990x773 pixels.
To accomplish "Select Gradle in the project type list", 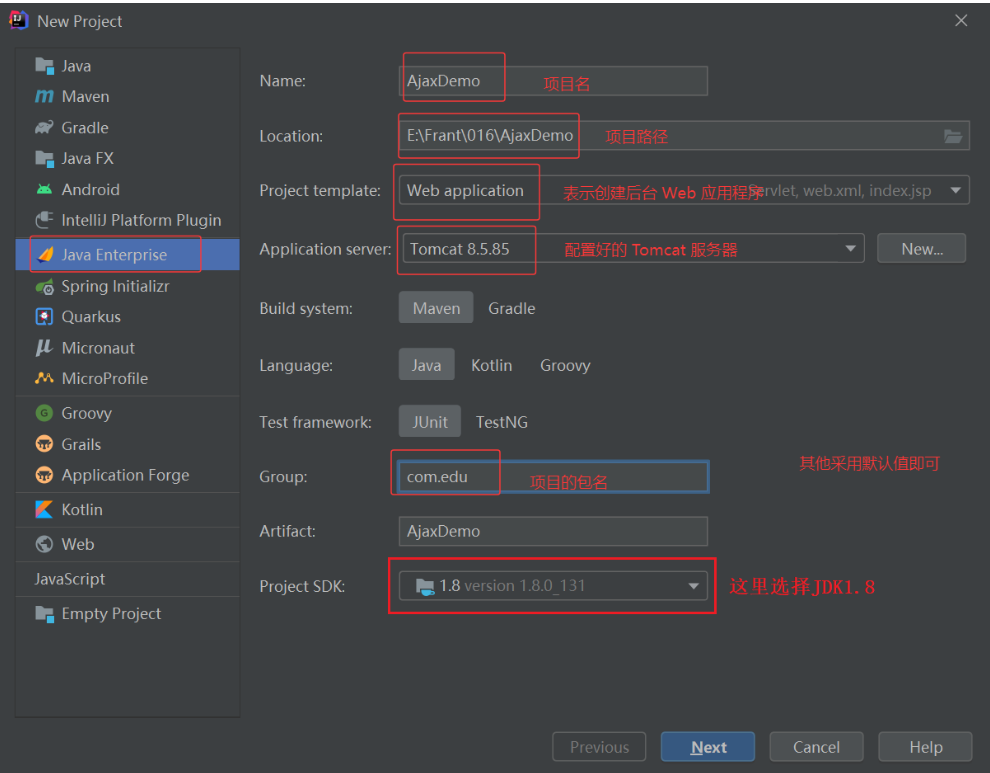I will (x=128, y=128).
